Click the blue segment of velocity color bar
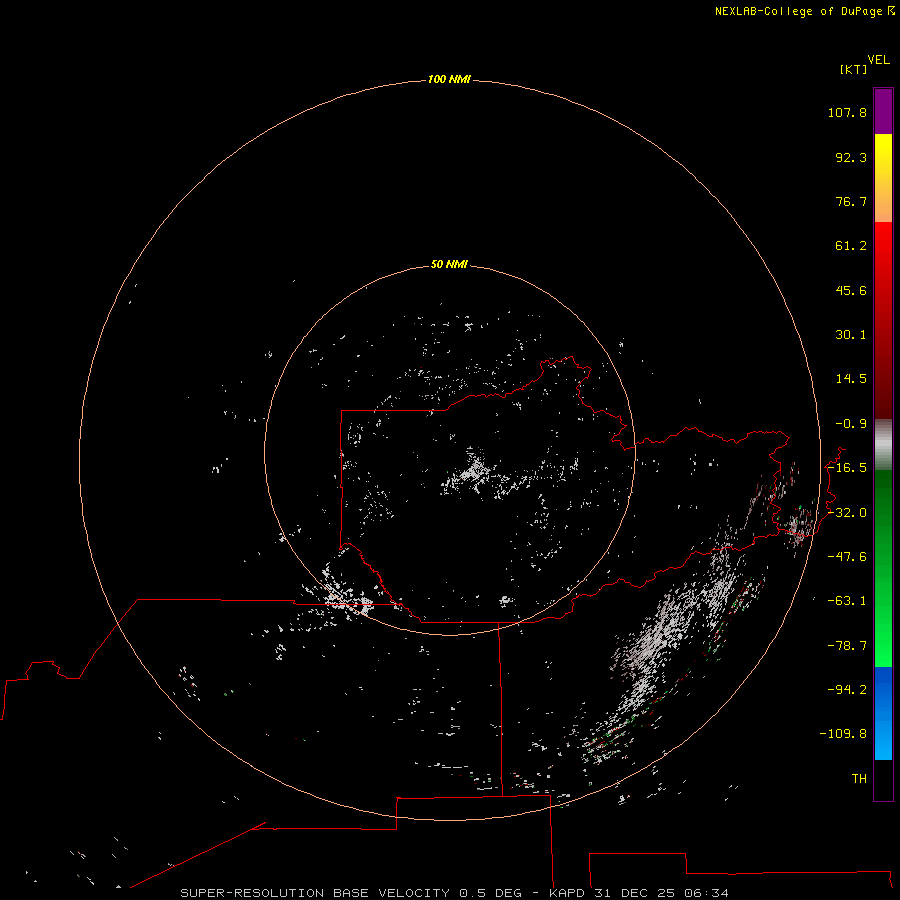 [883, 713]
